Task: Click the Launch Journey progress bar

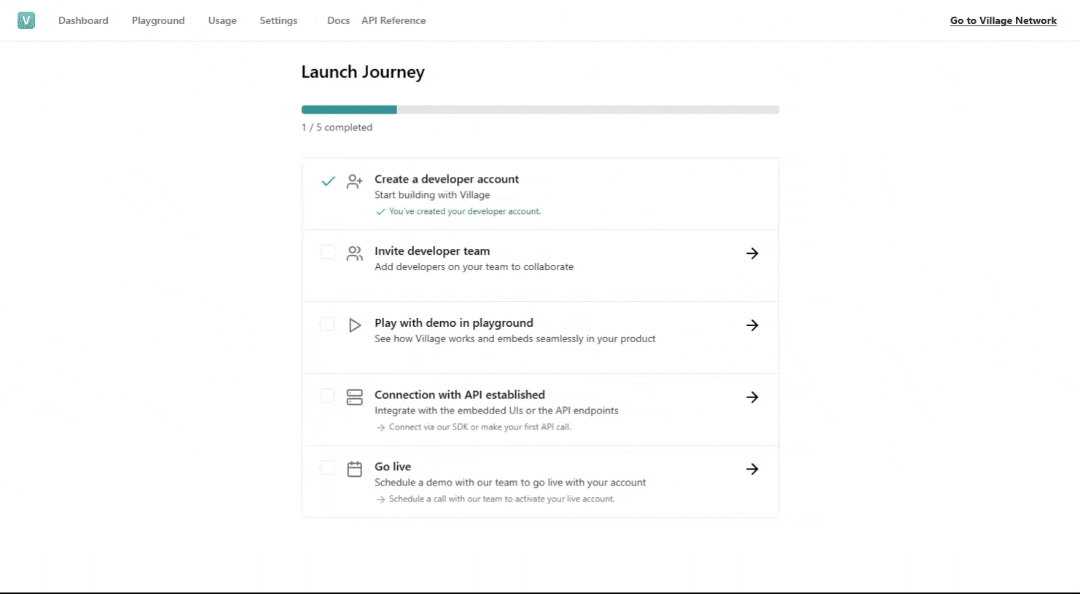Action: (540, 110)
